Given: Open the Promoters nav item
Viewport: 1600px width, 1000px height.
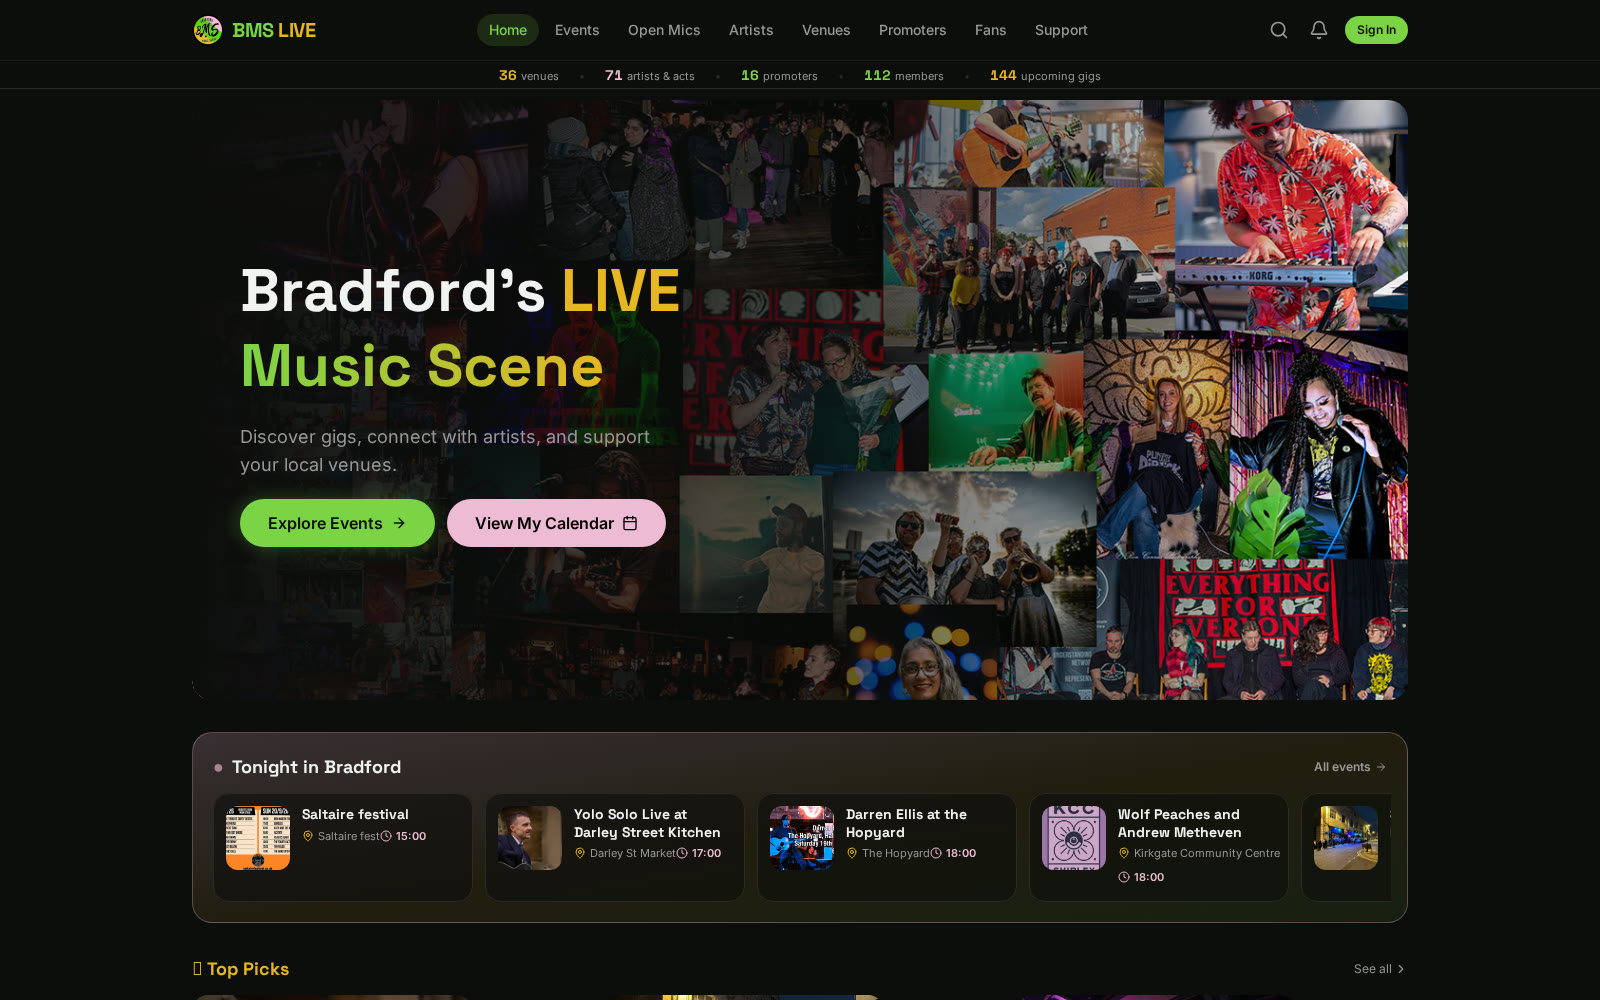Looking at the screenshot, I should coord(912,30).
